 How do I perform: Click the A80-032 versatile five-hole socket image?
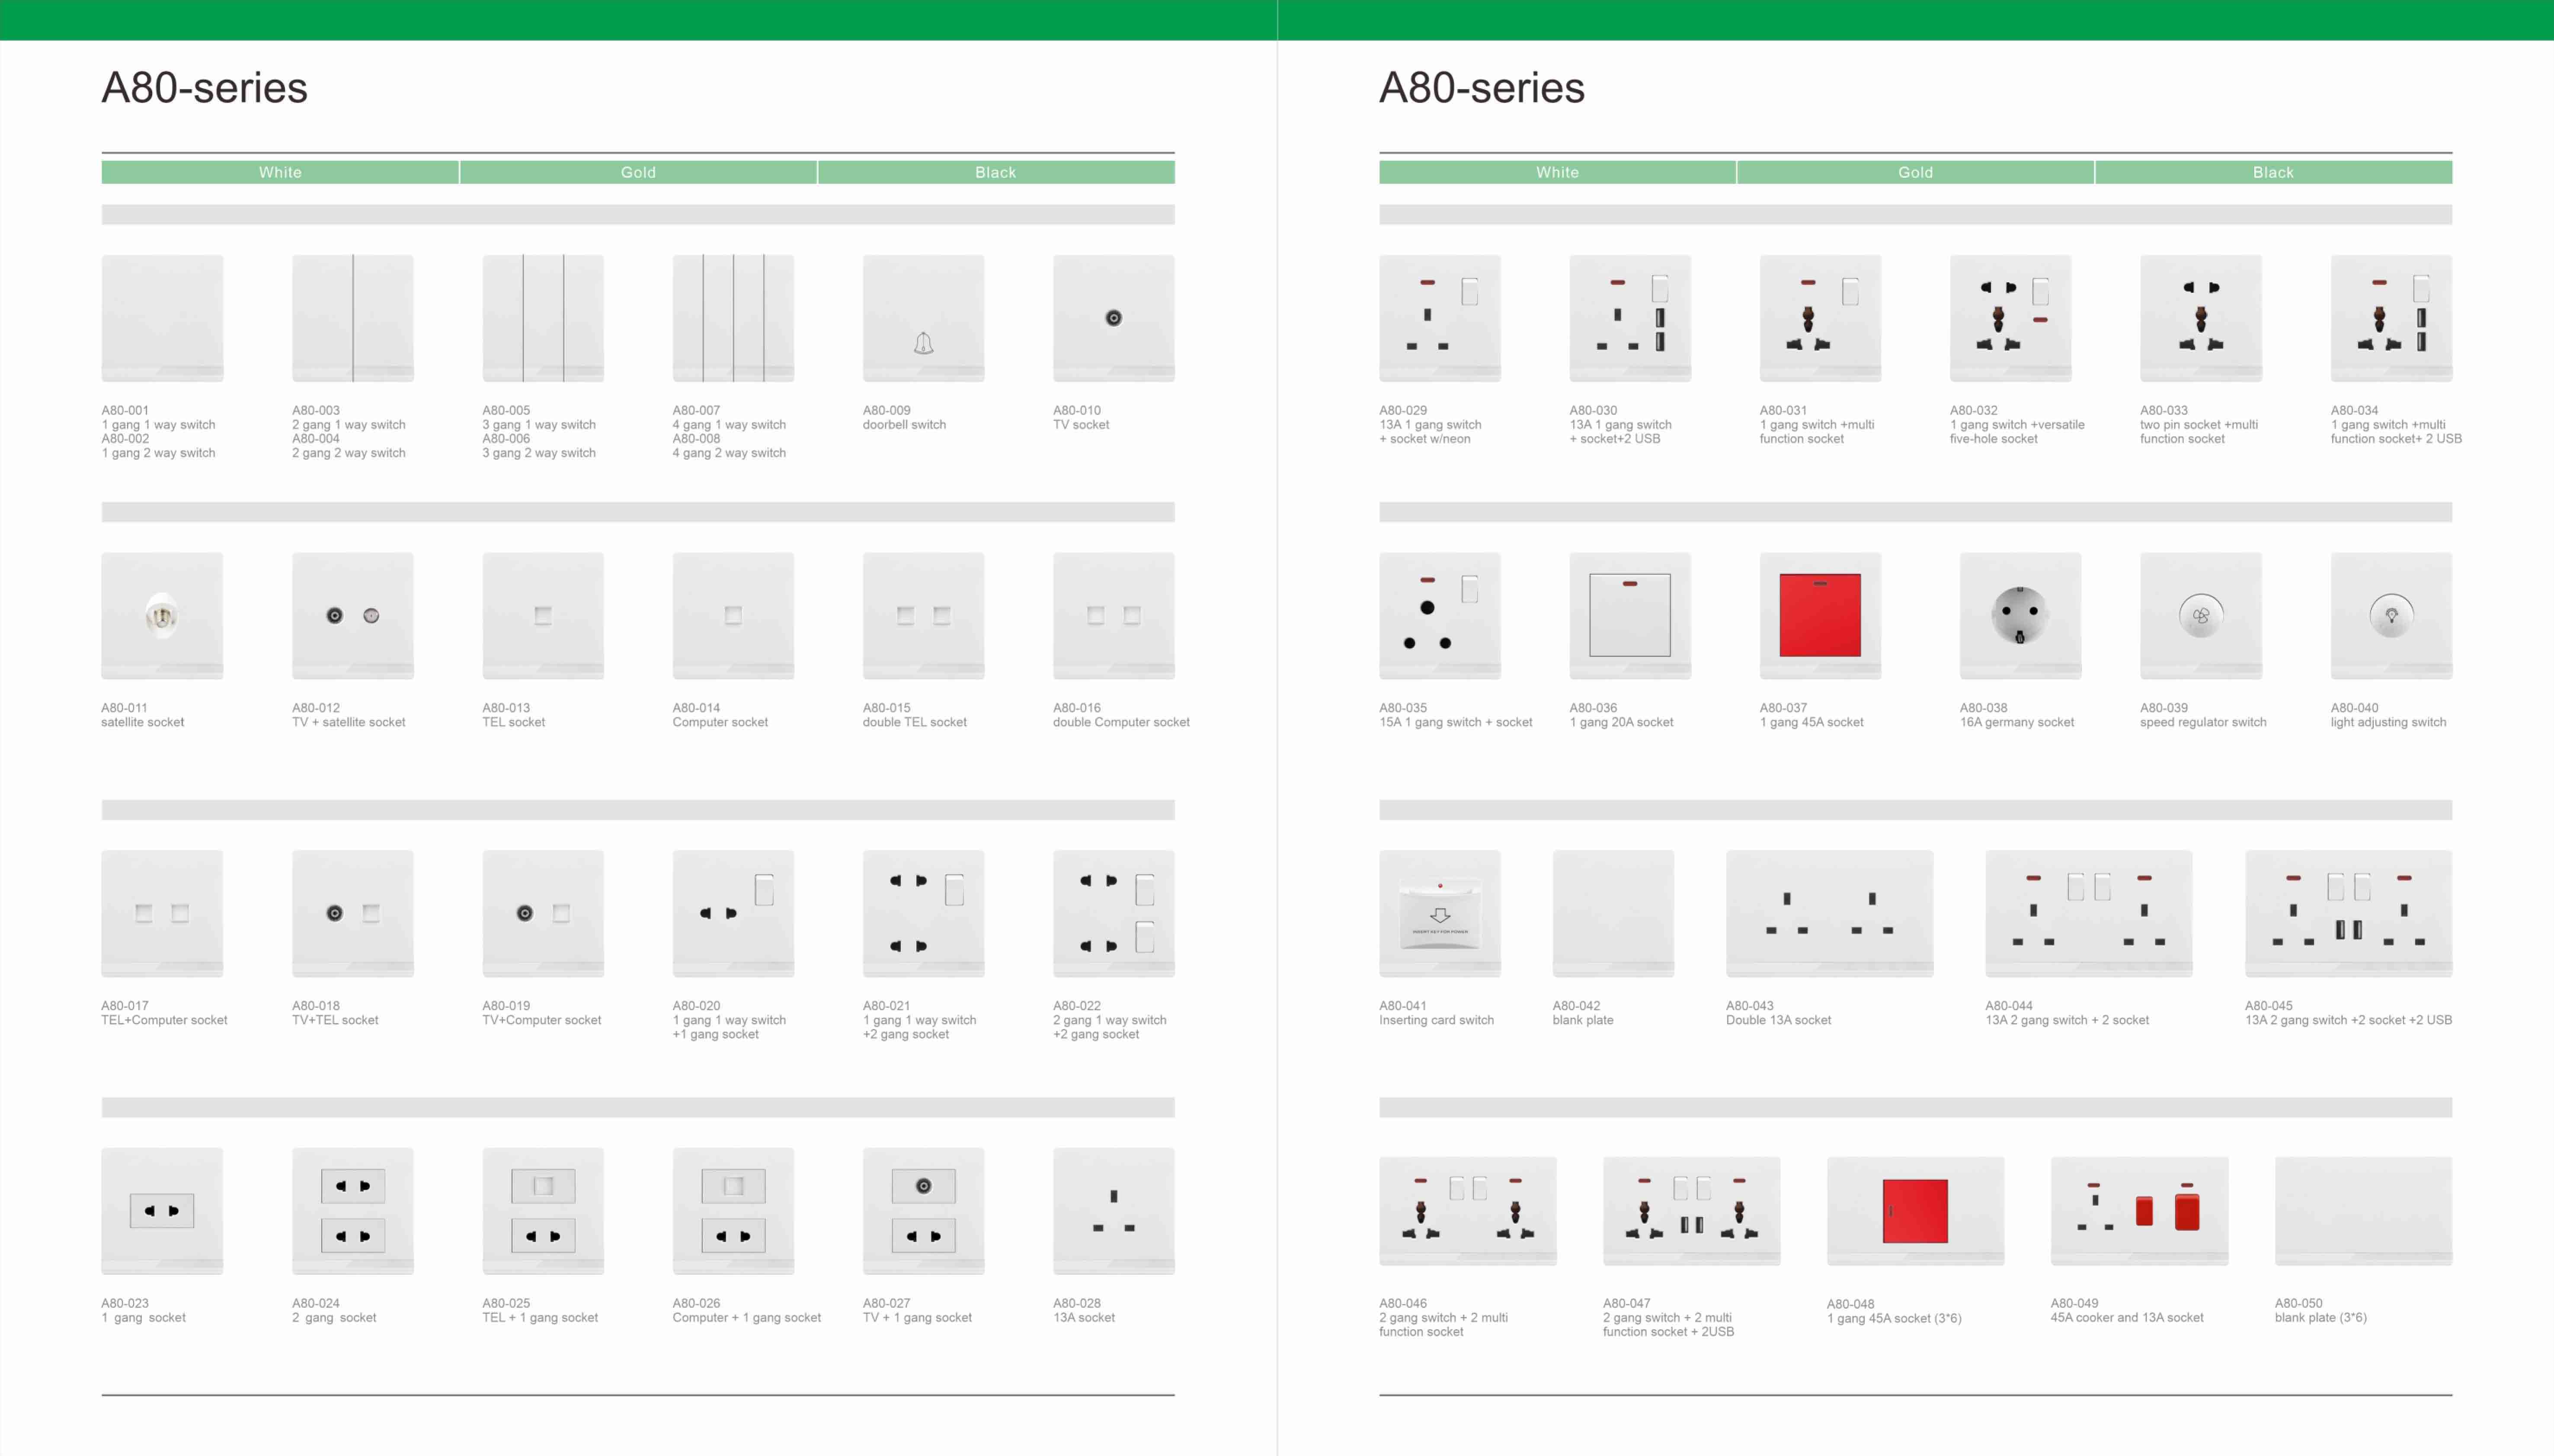tap(2011, 318)
